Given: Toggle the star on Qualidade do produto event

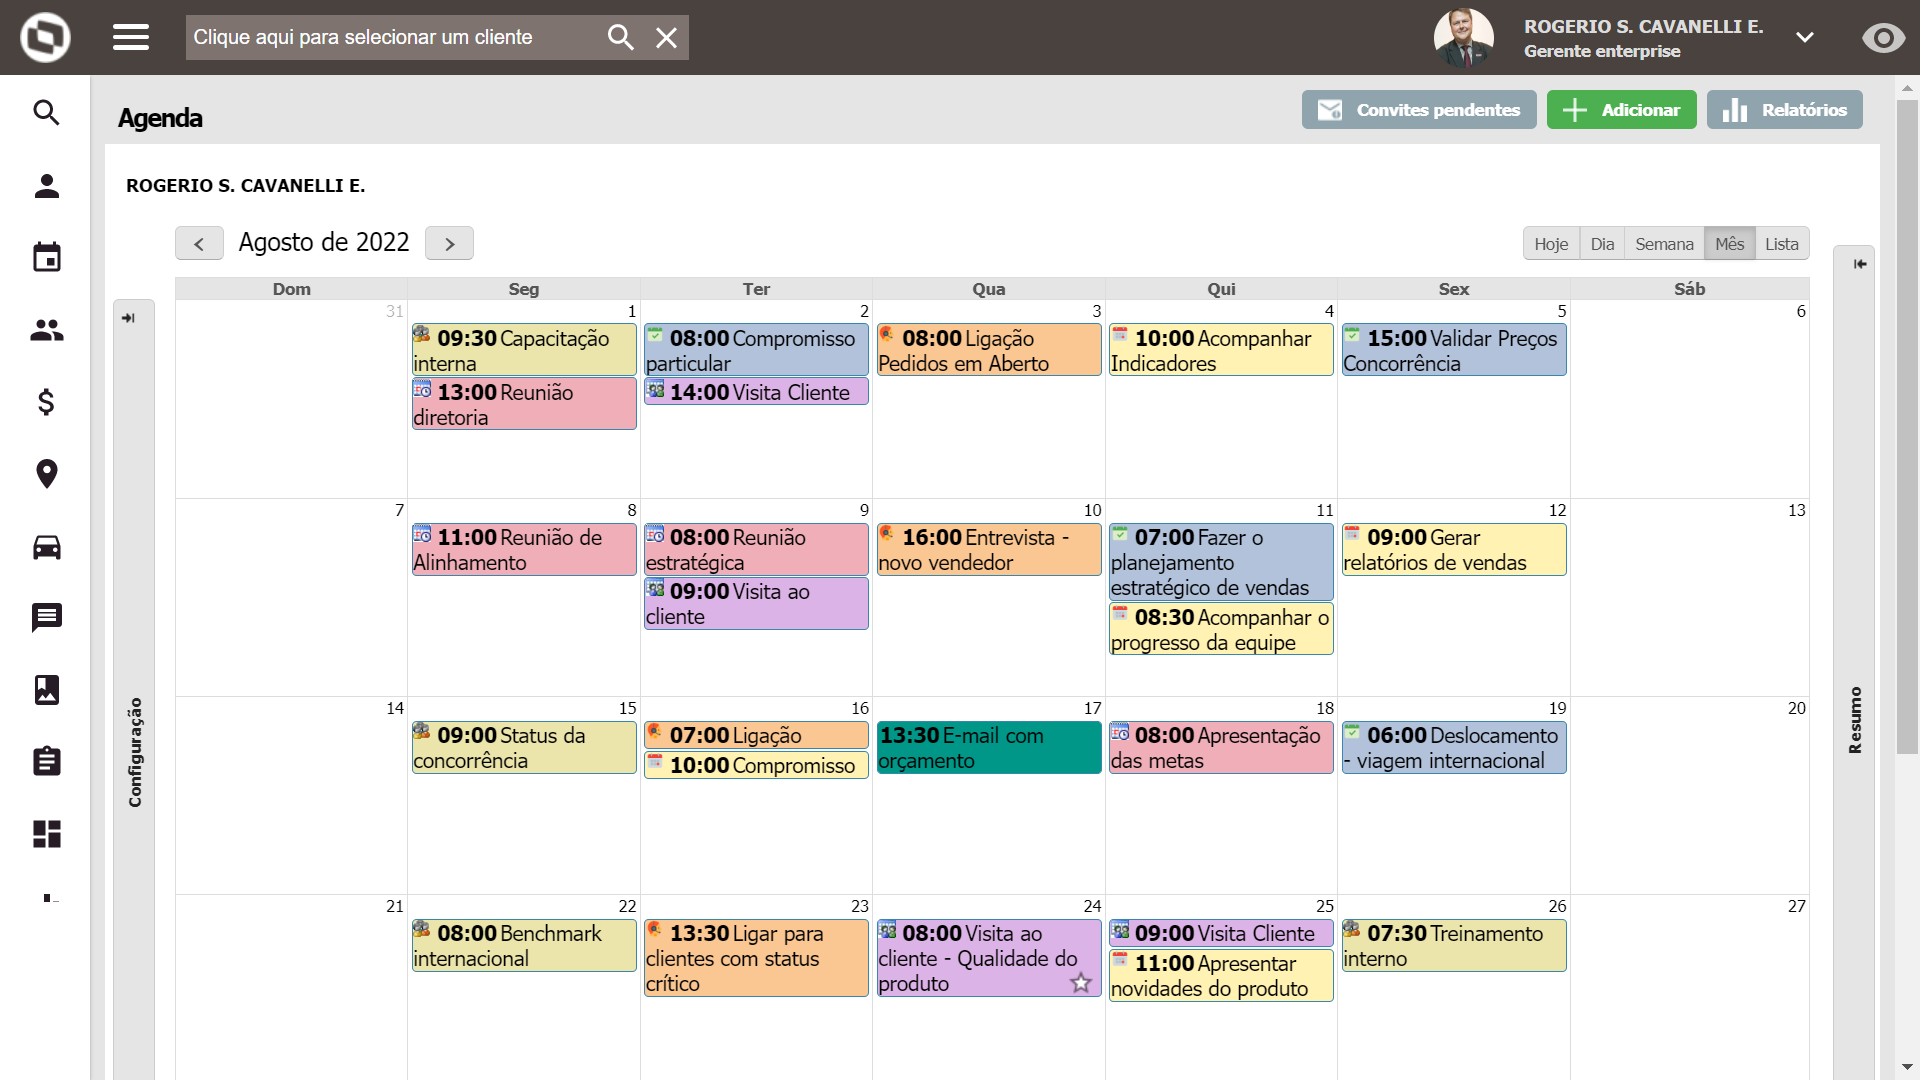Looking at the screenshot, I should point(1081,983).
